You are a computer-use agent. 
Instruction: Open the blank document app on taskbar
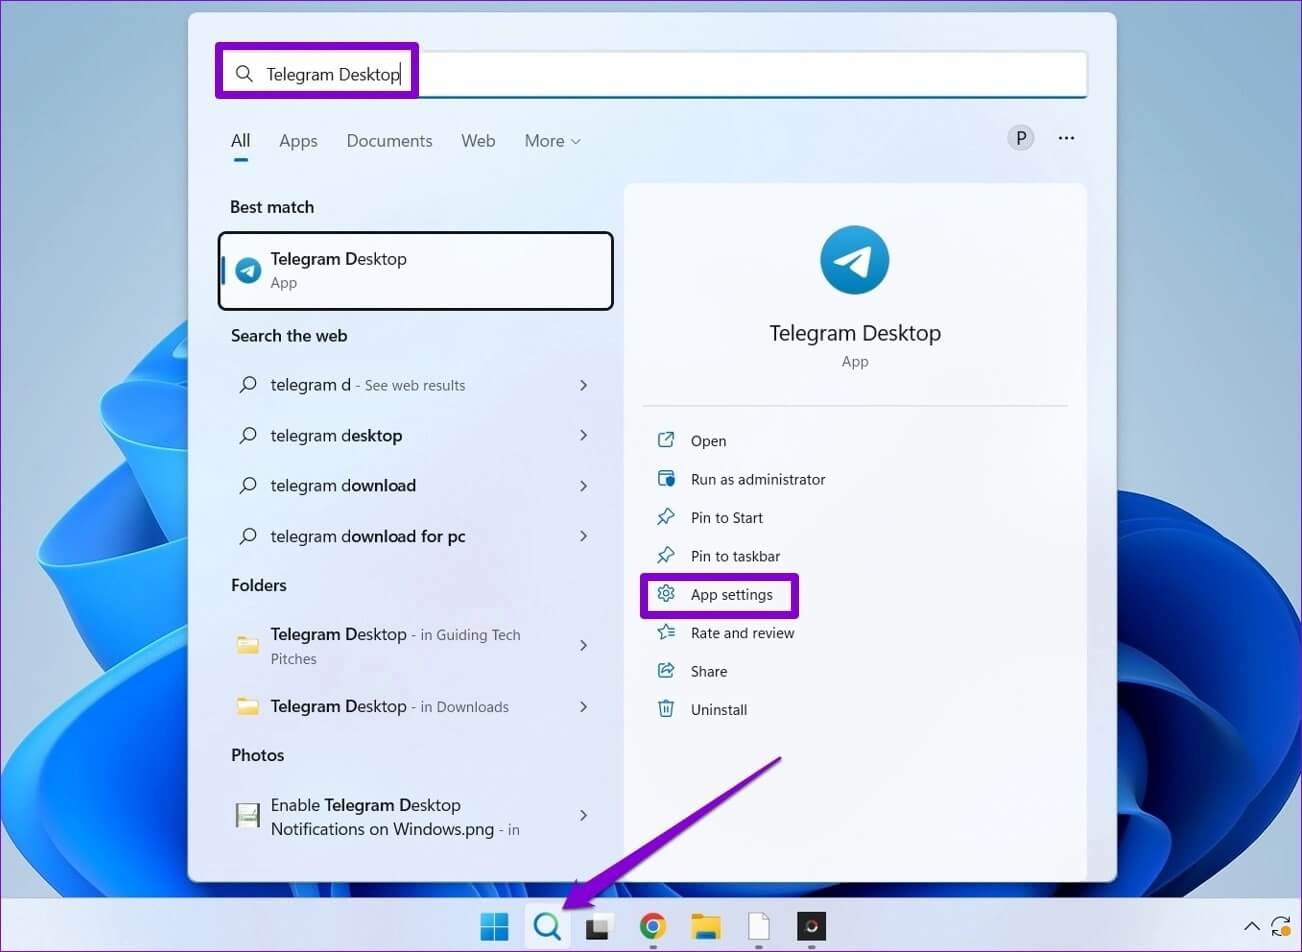759,927
